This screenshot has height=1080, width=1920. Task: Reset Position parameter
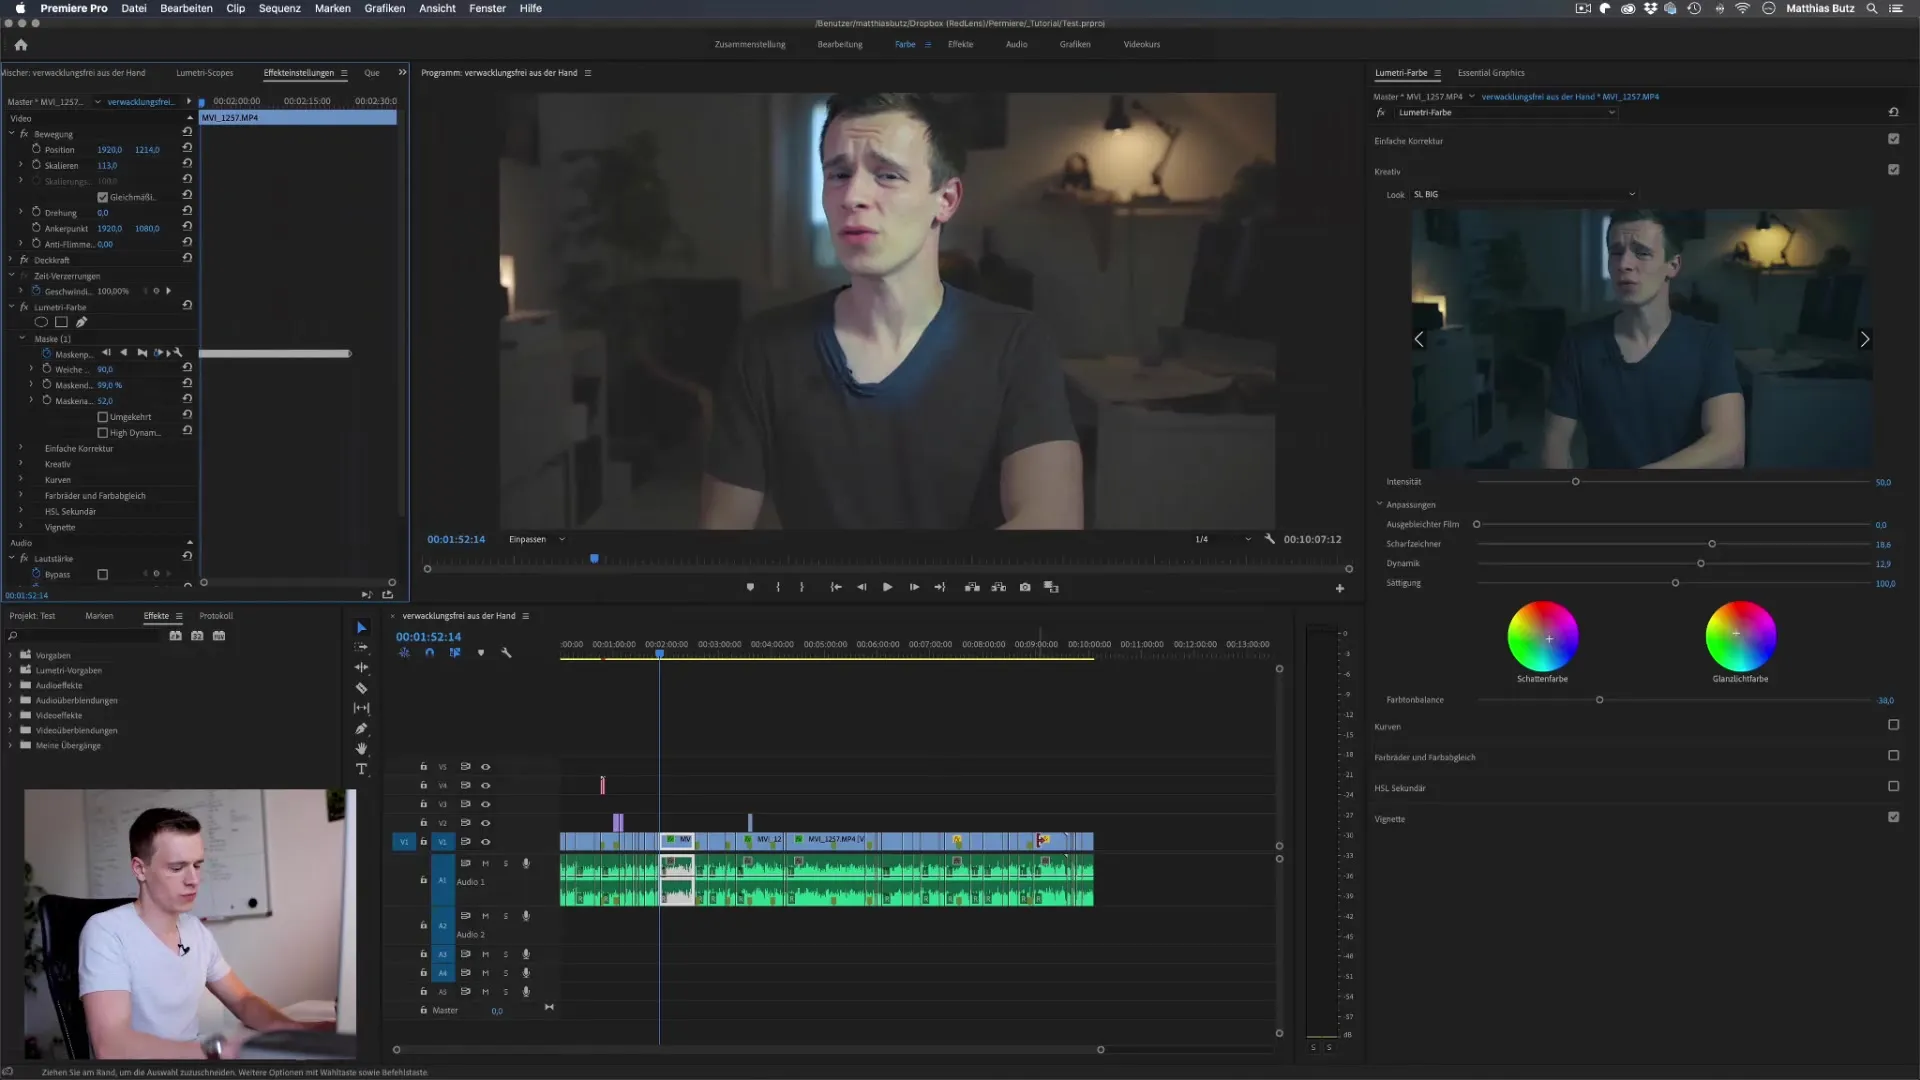[x=187, y=148]
